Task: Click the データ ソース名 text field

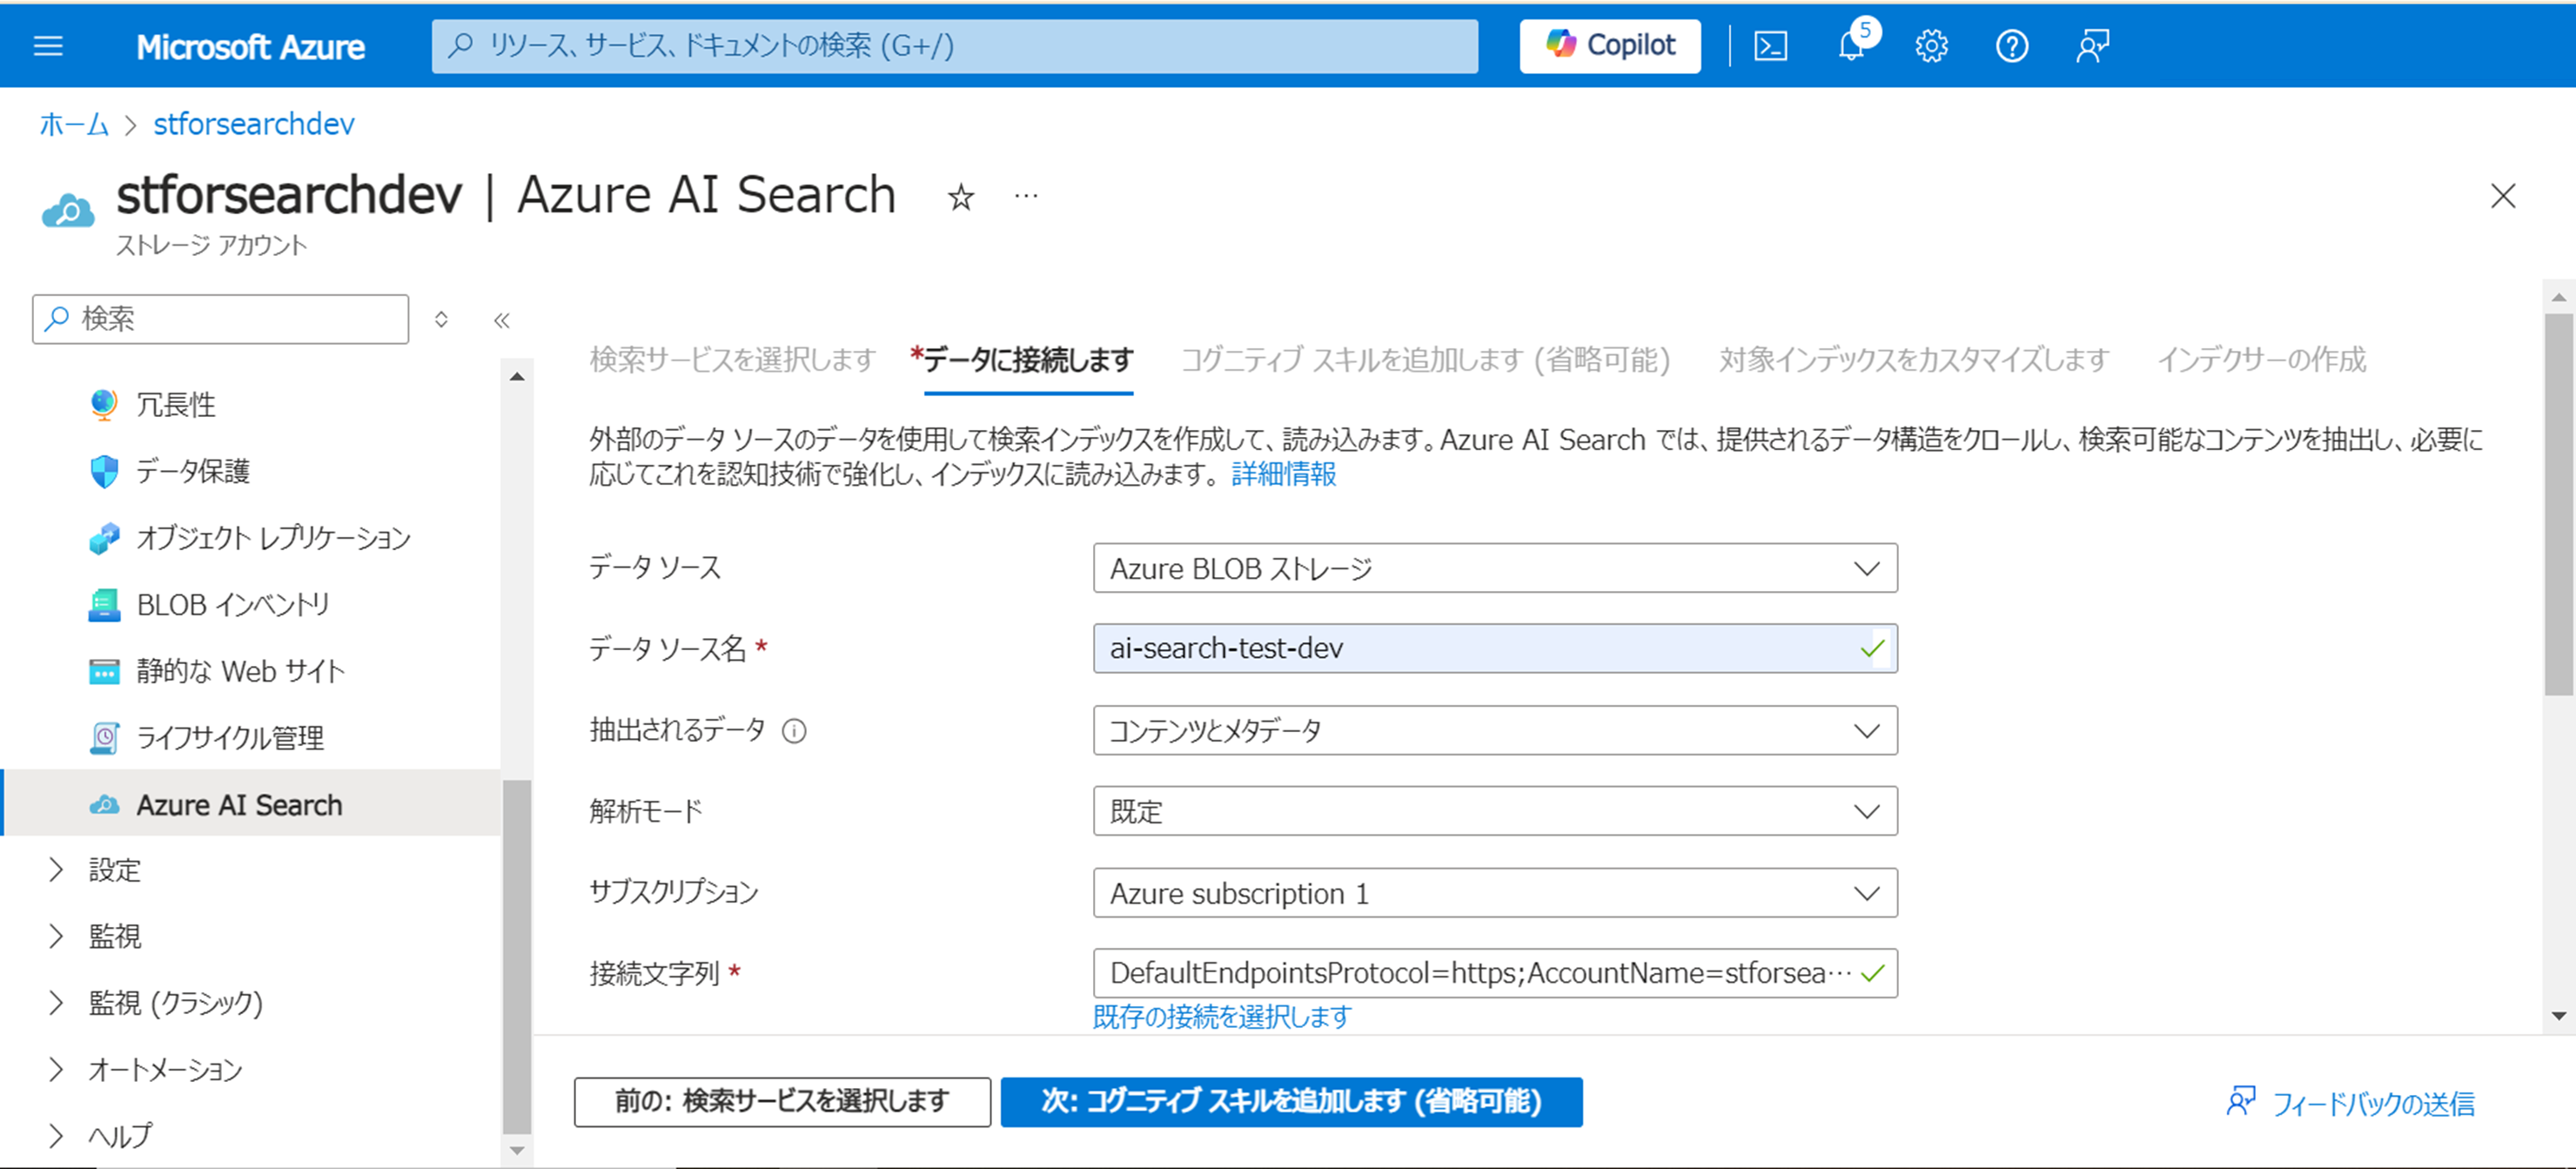Action: (x=1495, y=648)
